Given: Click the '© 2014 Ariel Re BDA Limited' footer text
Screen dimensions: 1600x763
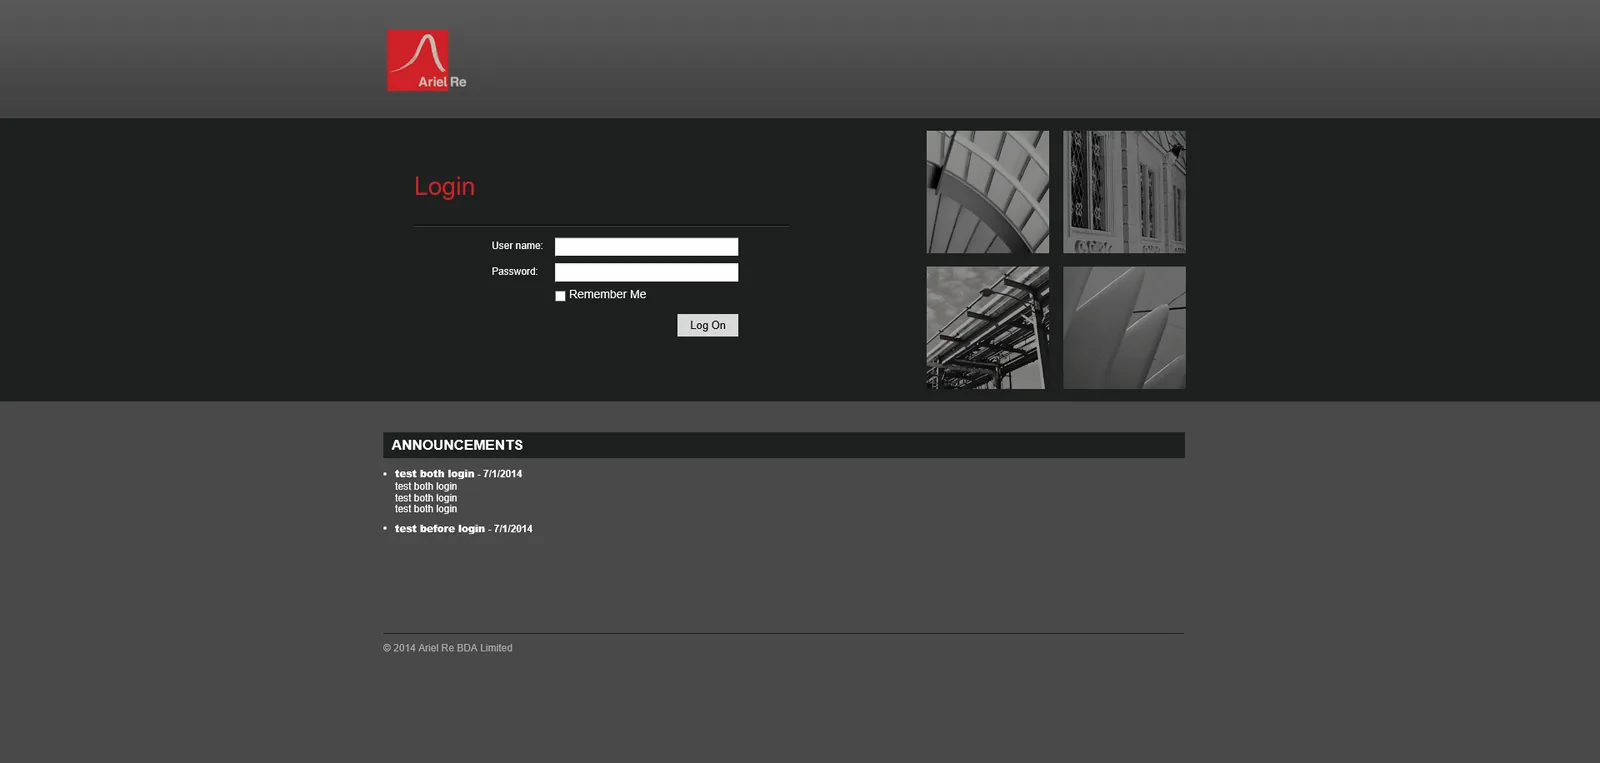Looking at the screenshot, I should click(x=447, y=648).
